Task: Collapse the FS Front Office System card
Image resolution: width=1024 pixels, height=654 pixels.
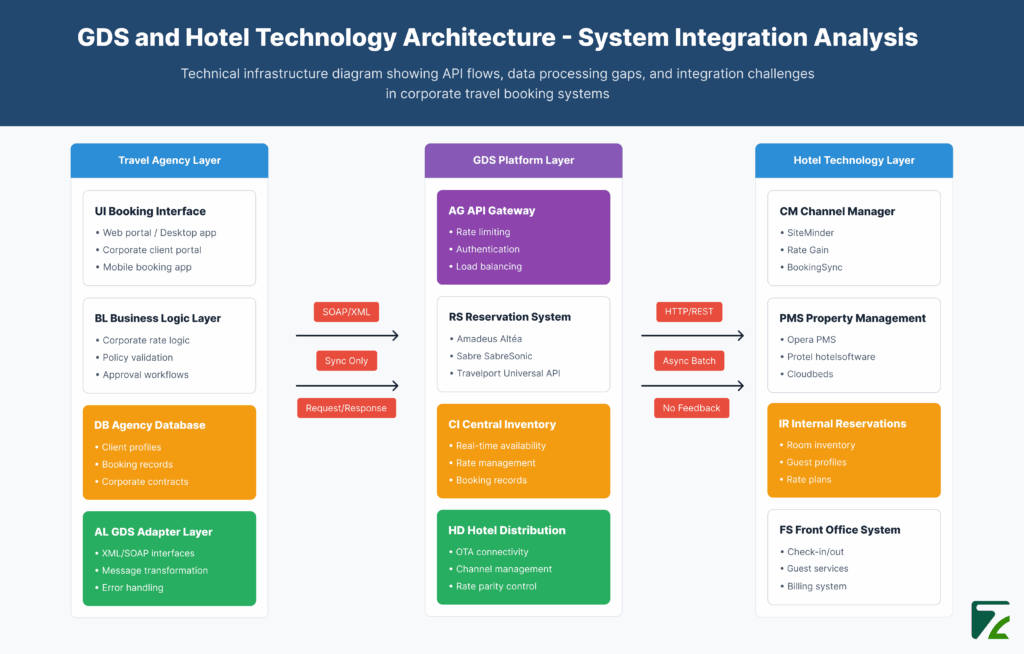Action: point(853,558)
